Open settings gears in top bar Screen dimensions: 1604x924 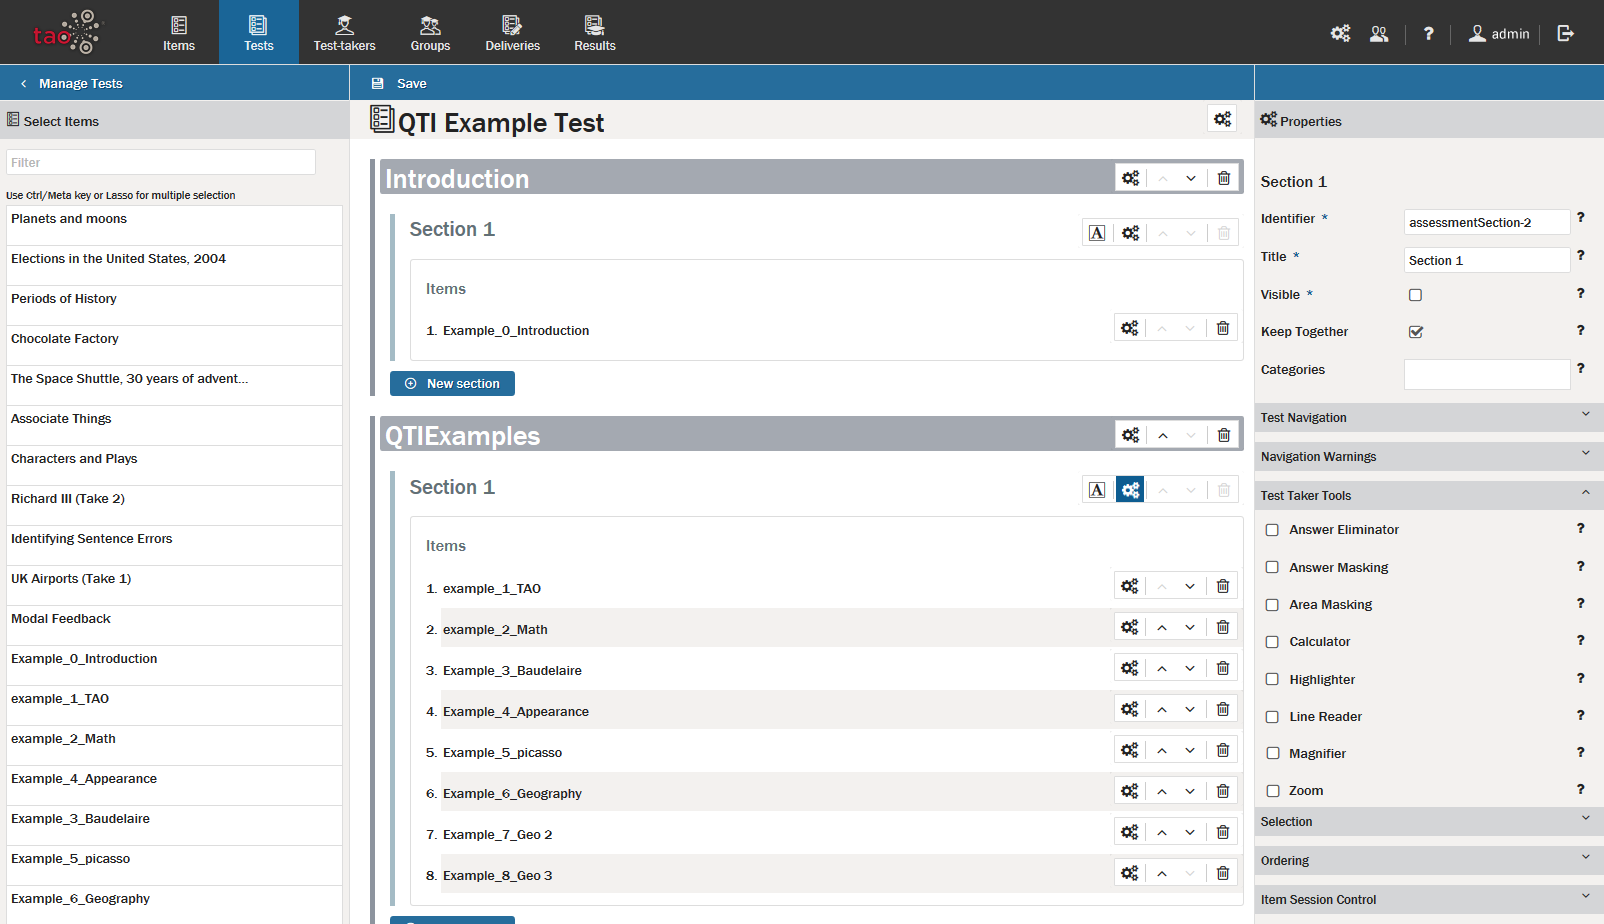point(1340,33)
